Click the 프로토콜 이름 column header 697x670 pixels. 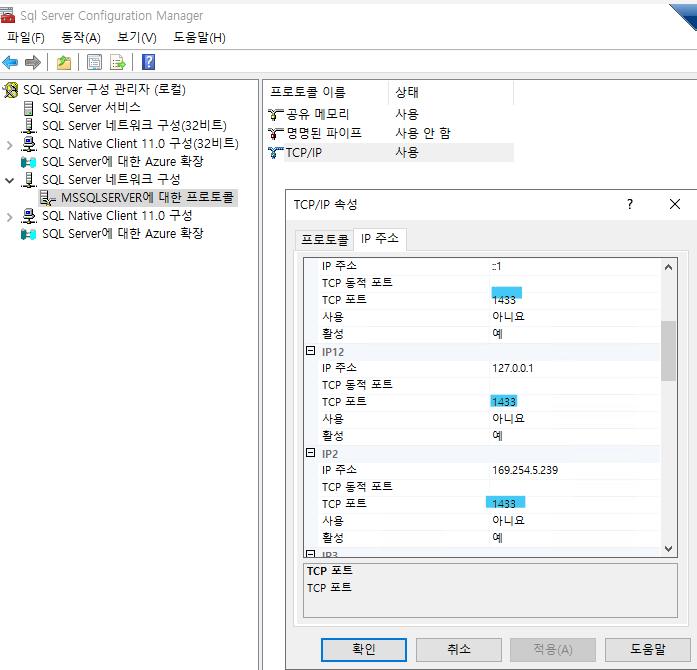coord(328,92)
